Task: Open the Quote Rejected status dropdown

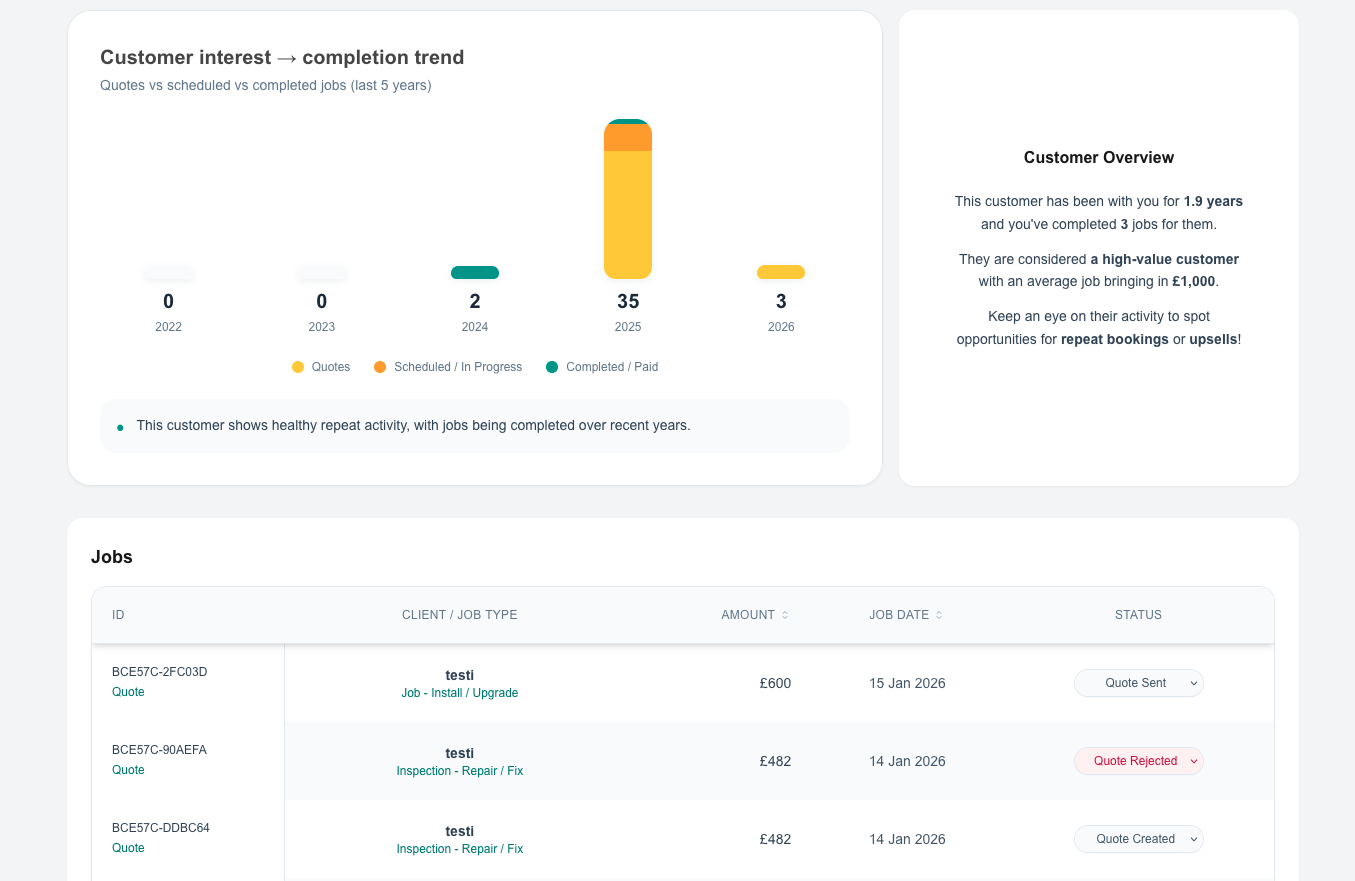Action: pos(1138,761)
